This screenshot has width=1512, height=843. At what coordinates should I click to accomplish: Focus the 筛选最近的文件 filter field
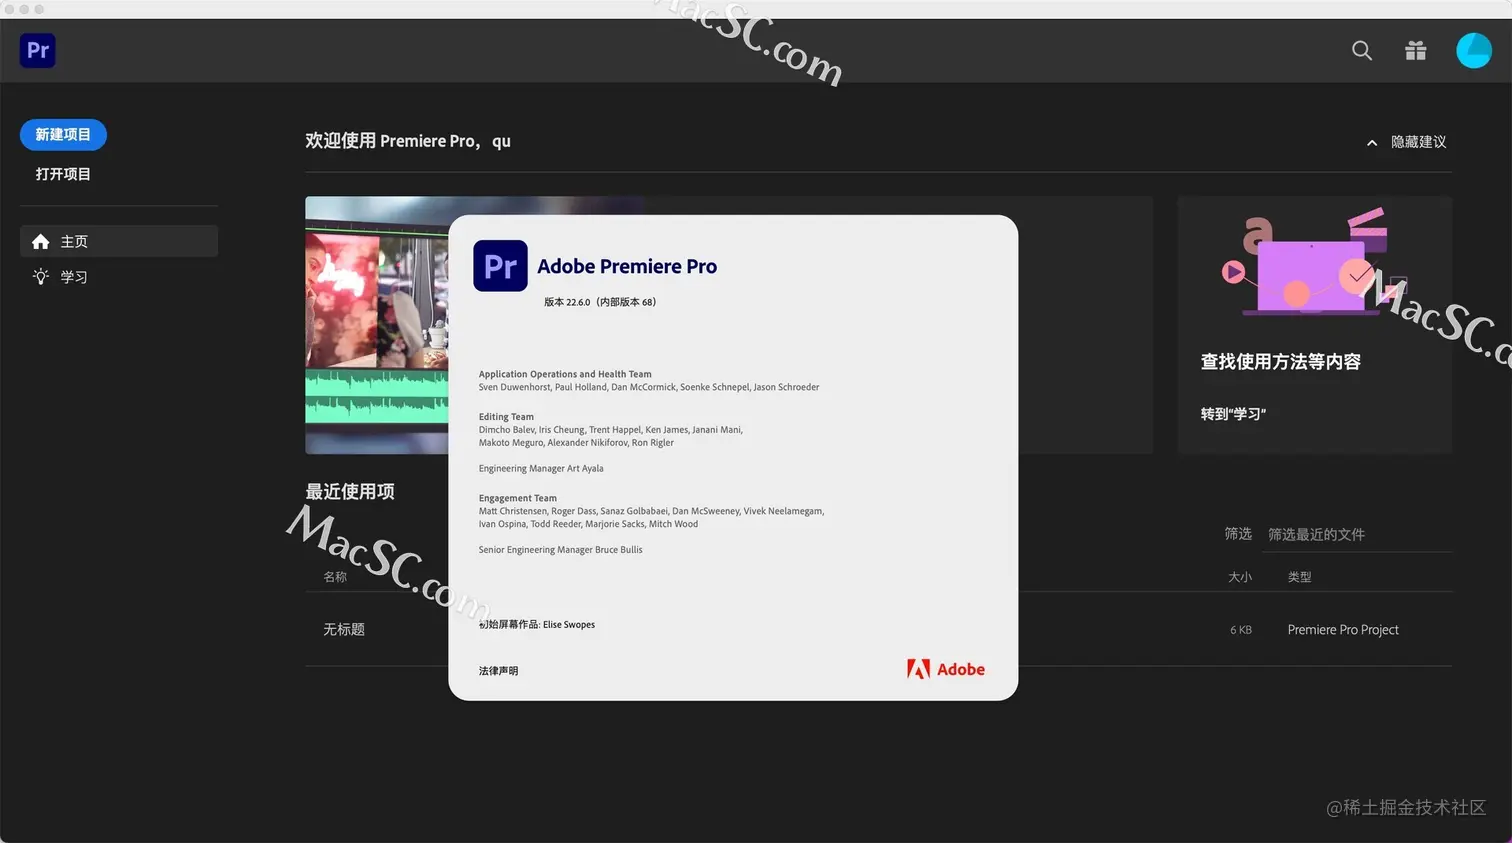(1358, 535)
